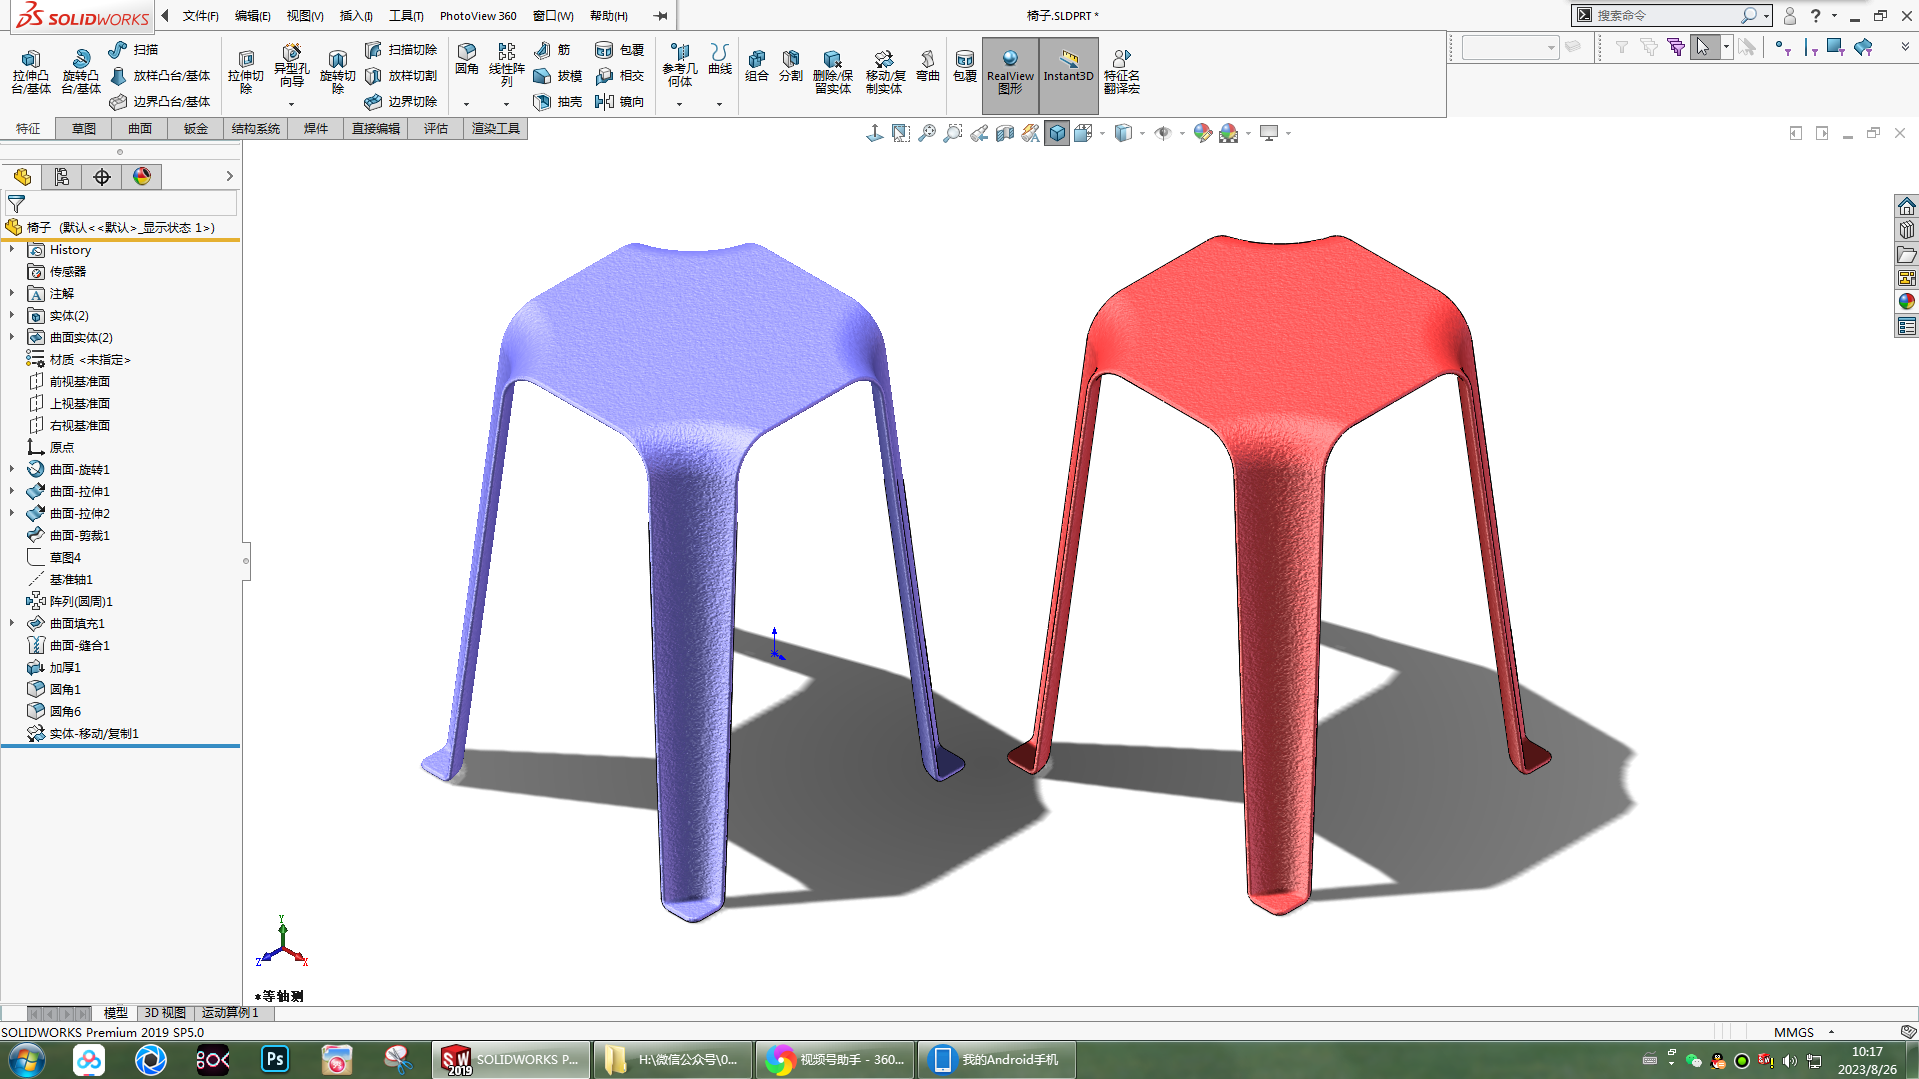1919x1079 pixels.
Task: Select the 分割 split tool
Action: (790, 66)
